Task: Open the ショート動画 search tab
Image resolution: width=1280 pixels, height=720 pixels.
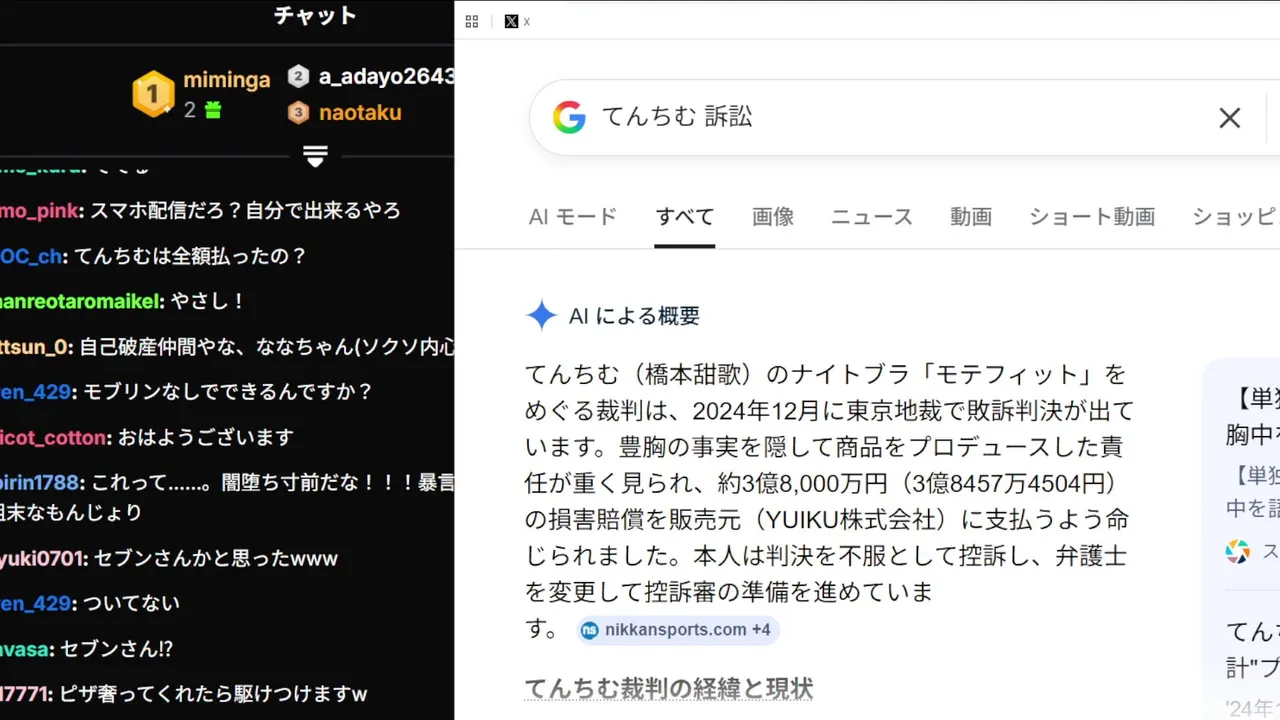Action: pyautogui.click(x=1092, y=216)
